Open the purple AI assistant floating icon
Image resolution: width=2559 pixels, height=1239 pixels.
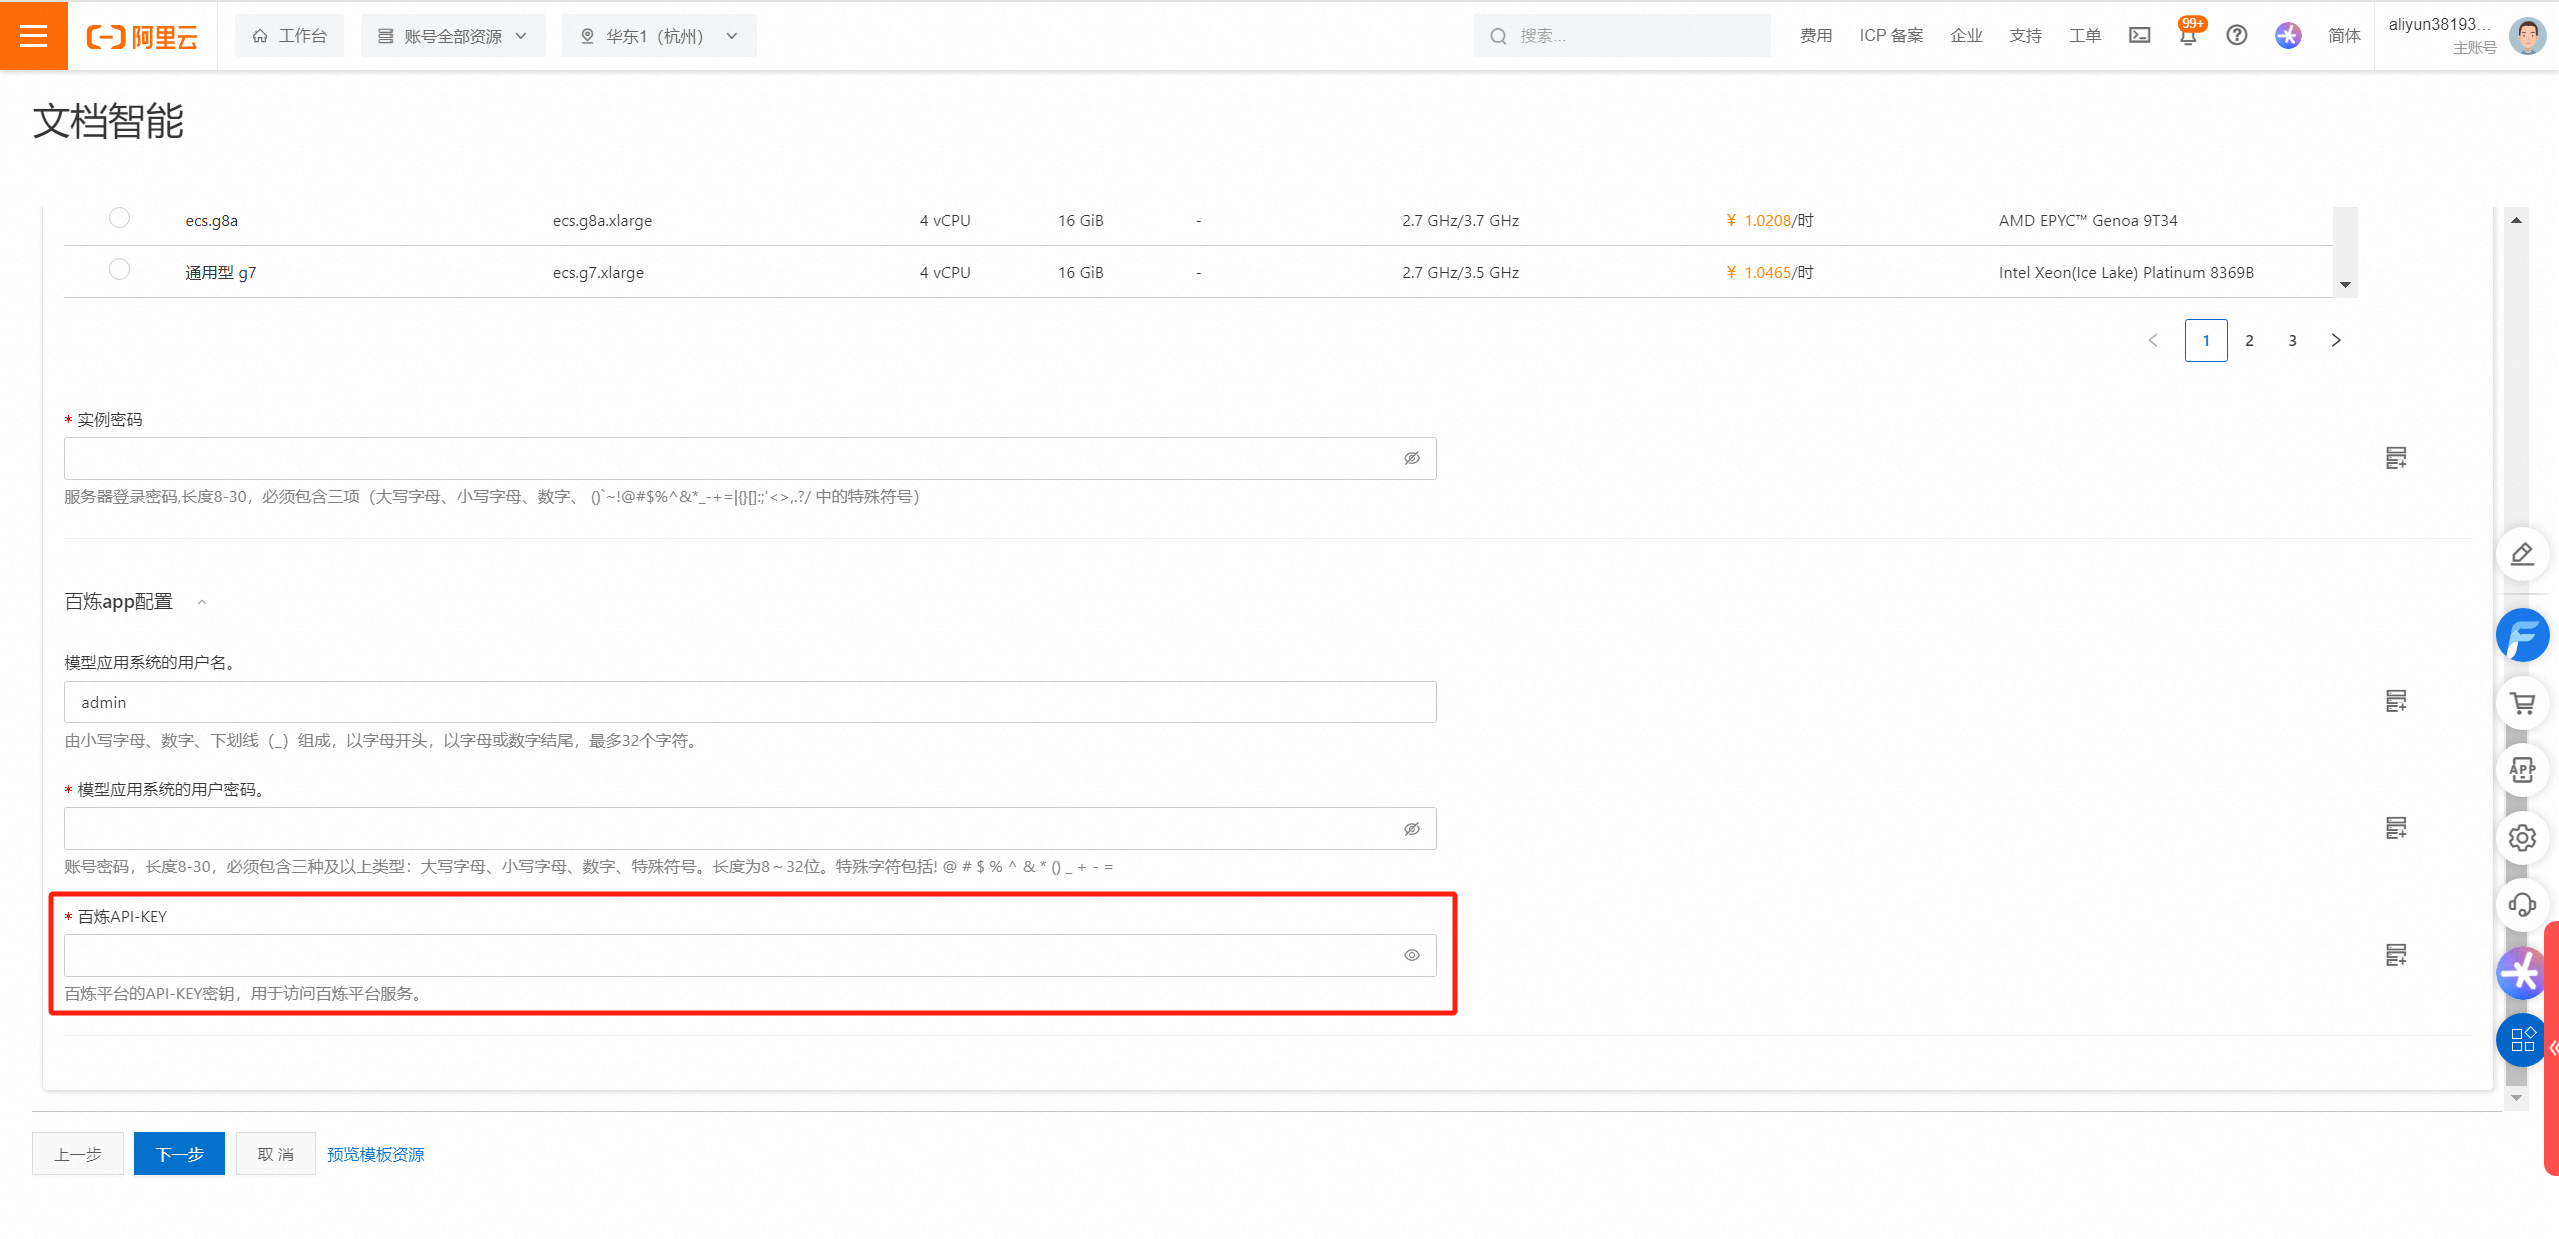[2520, 972]
